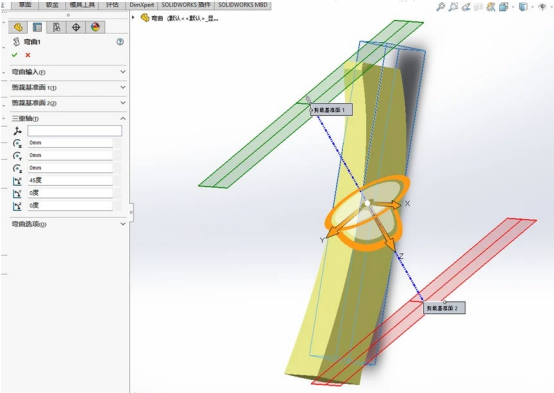Click the Zoom to Fit magnifier icon
This screenshot has width=554, height=393.
(x=440, y=7)
